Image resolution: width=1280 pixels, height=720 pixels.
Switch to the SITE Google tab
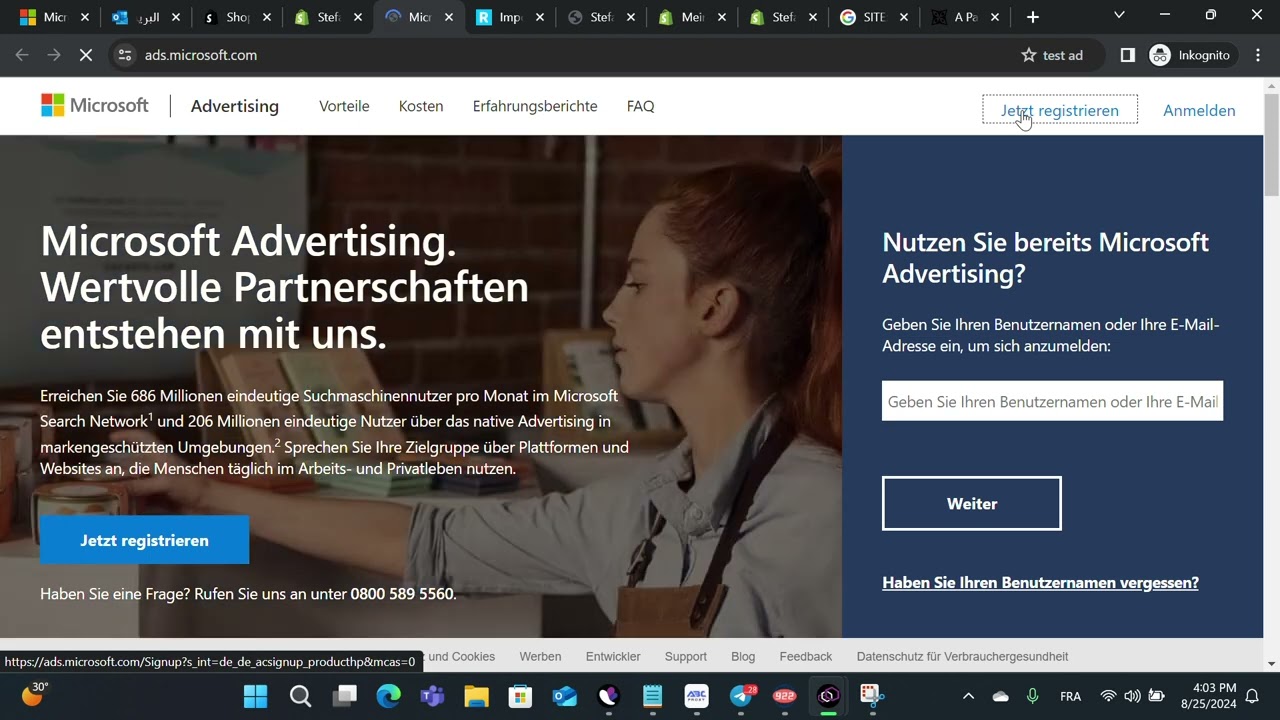click(876, 17)
